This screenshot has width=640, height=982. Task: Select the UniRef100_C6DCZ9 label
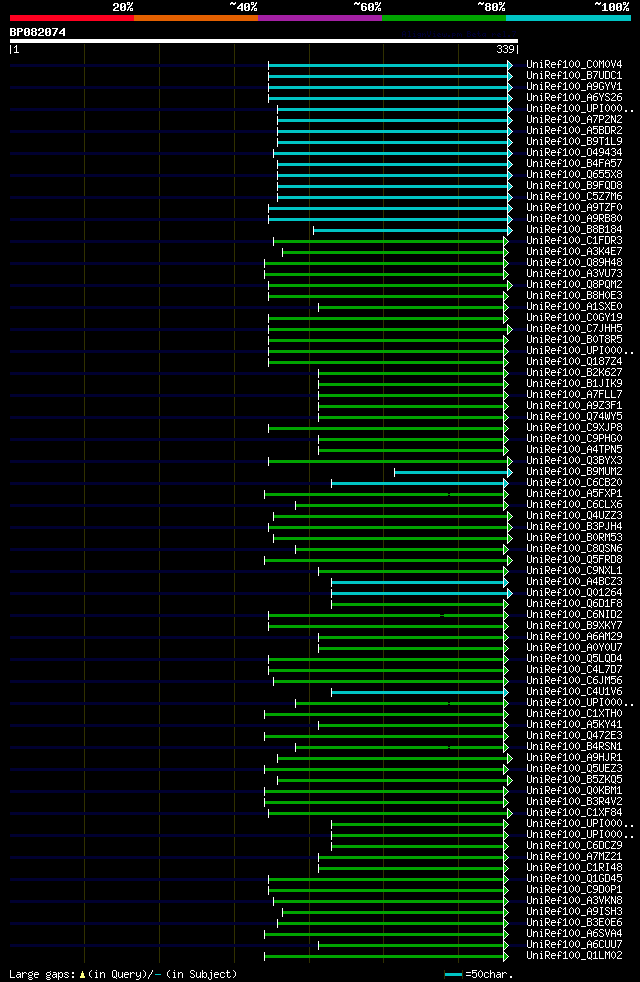(574, 845)
